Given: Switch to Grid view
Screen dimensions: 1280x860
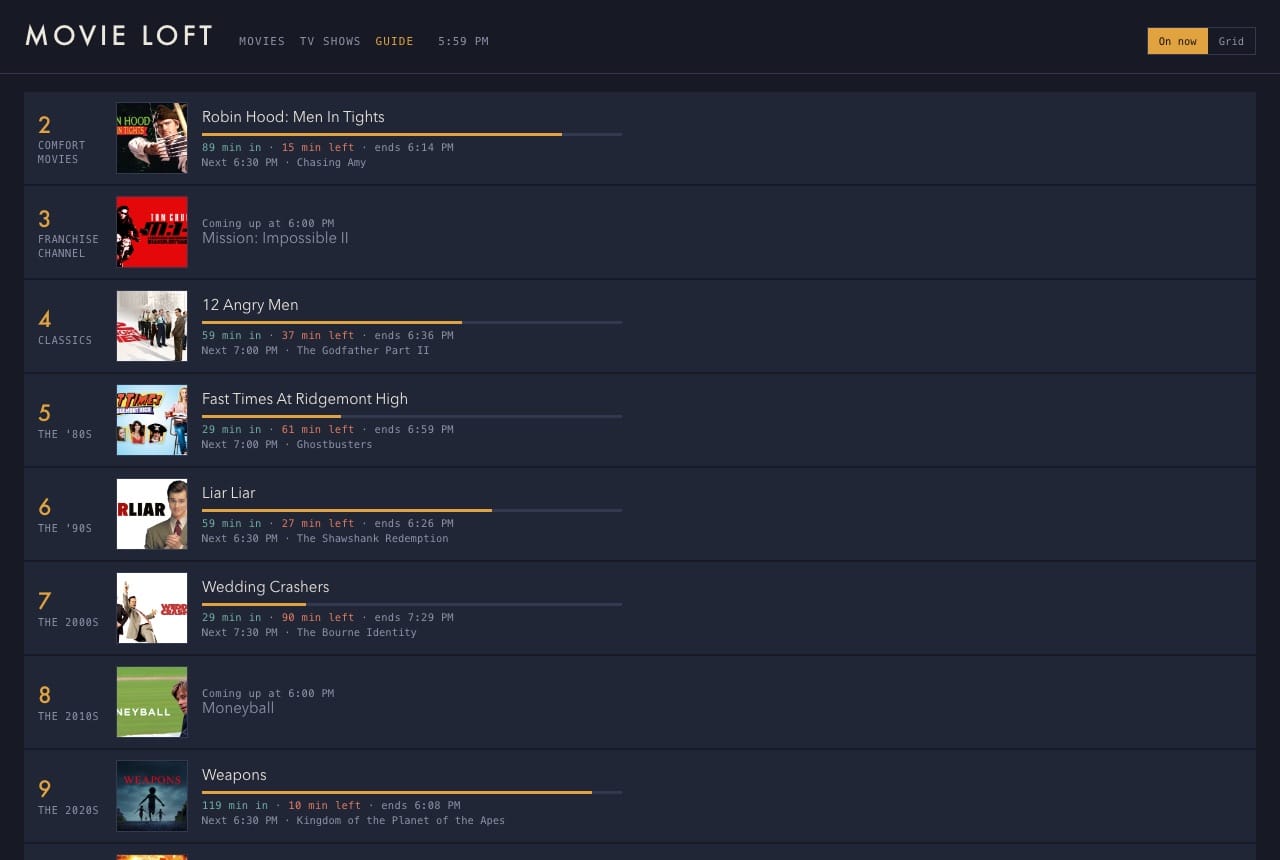Looking at the screenshot, I should [1231, 41].
